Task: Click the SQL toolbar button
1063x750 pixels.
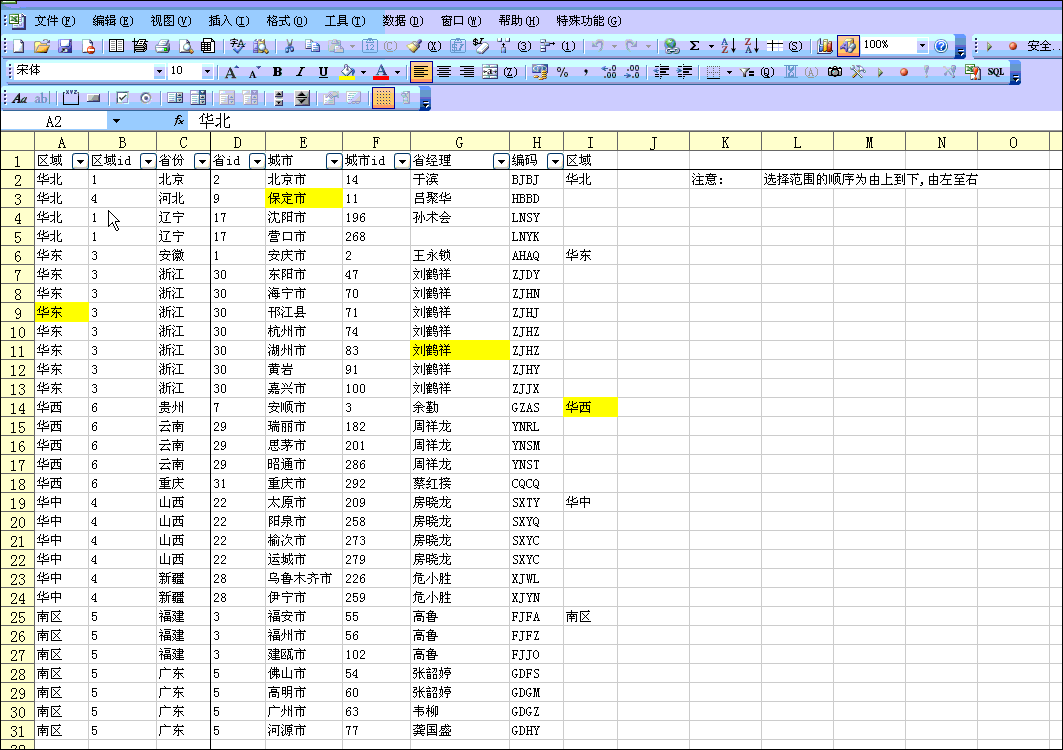Action: 996,72
